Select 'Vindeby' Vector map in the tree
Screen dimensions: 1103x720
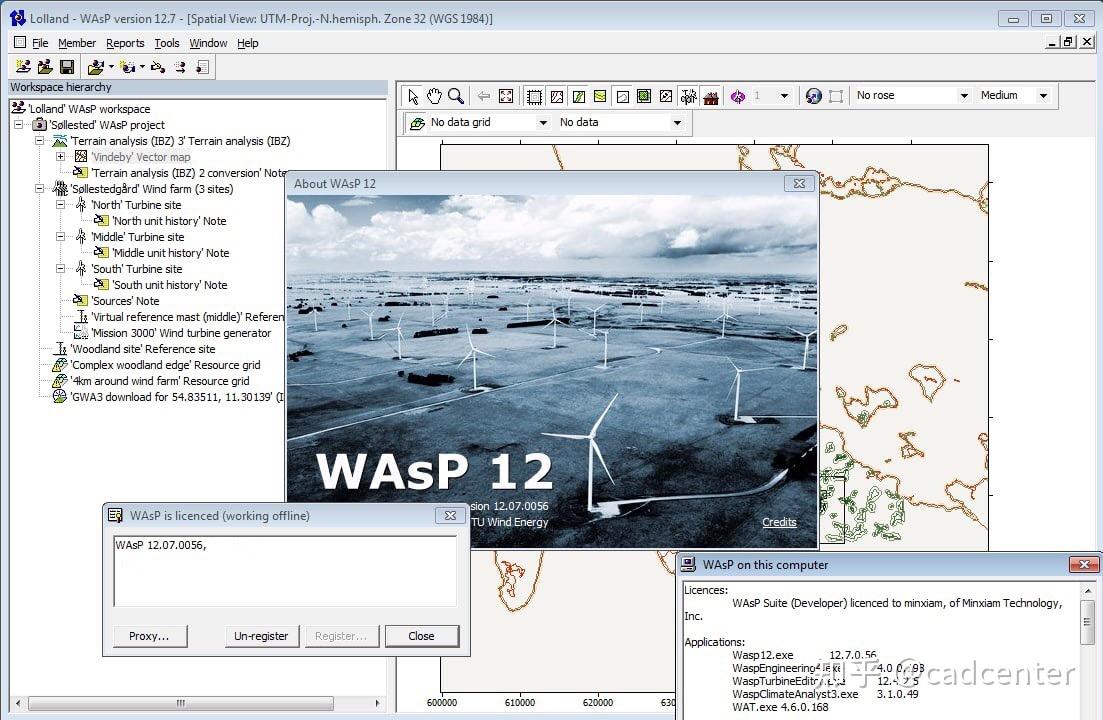(x=141, y=156)
